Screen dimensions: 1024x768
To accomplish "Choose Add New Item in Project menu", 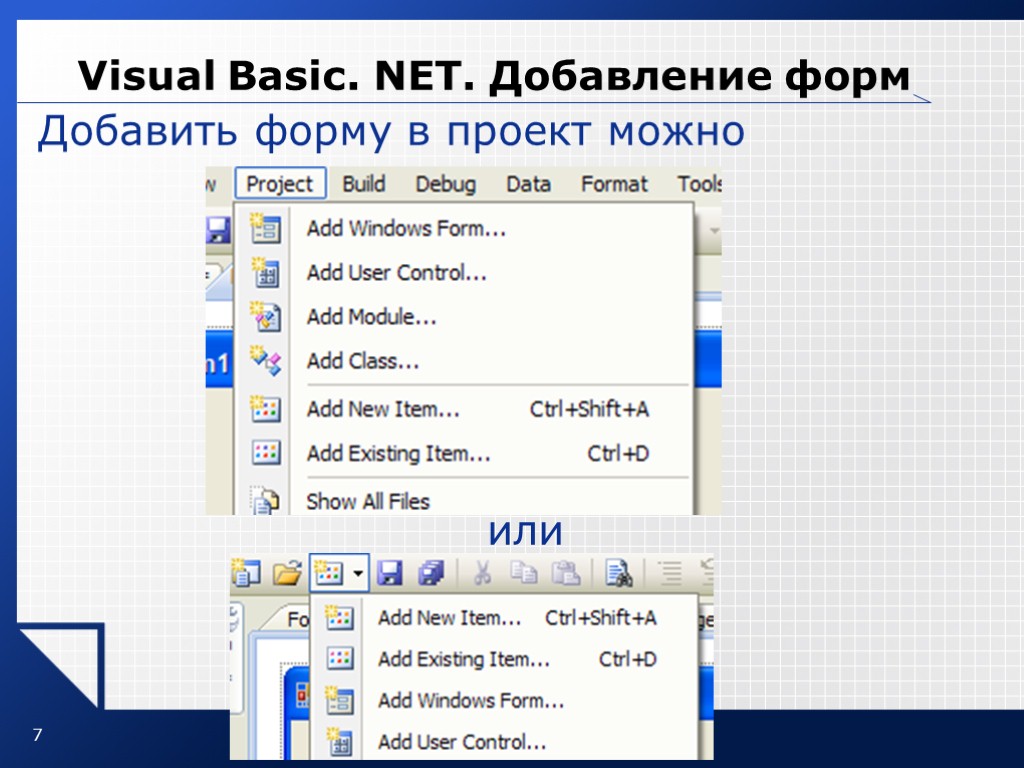I will 464,409.
